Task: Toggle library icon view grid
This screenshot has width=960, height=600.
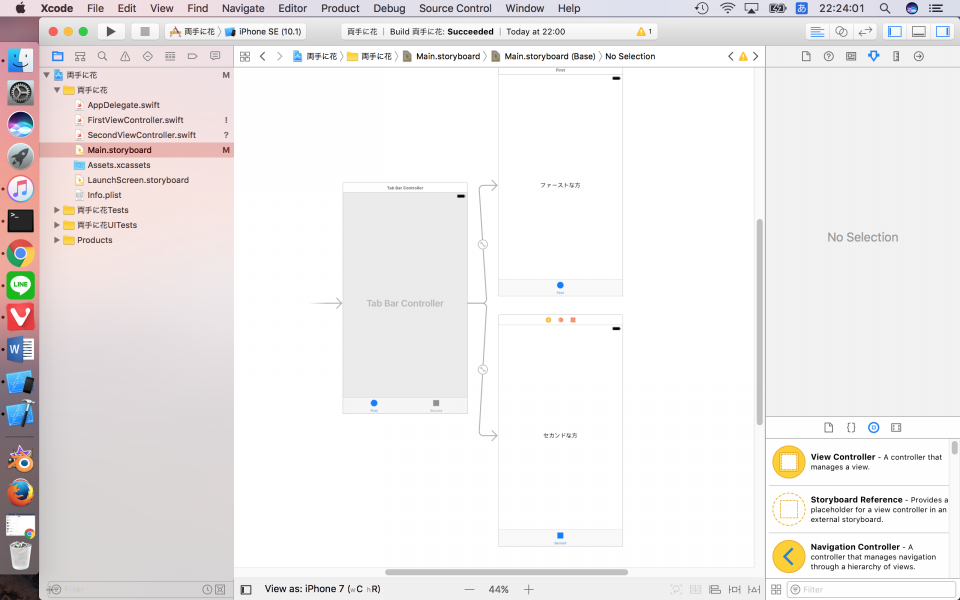Action: [x=776, y=590]
